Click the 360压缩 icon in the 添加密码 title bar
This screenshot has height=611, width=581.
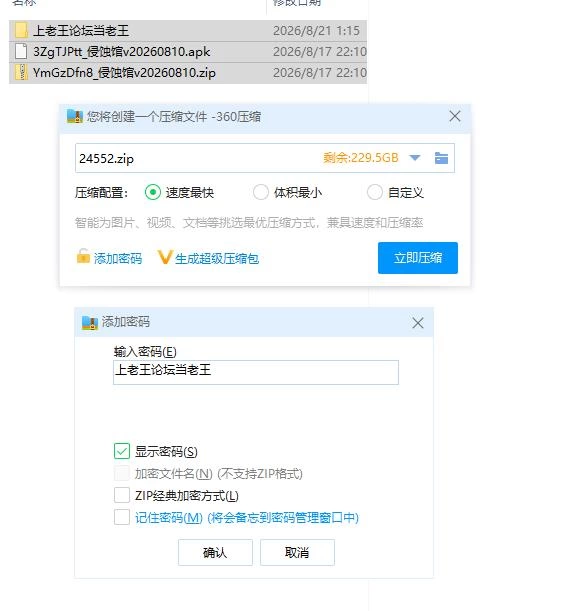click(90, 322)
